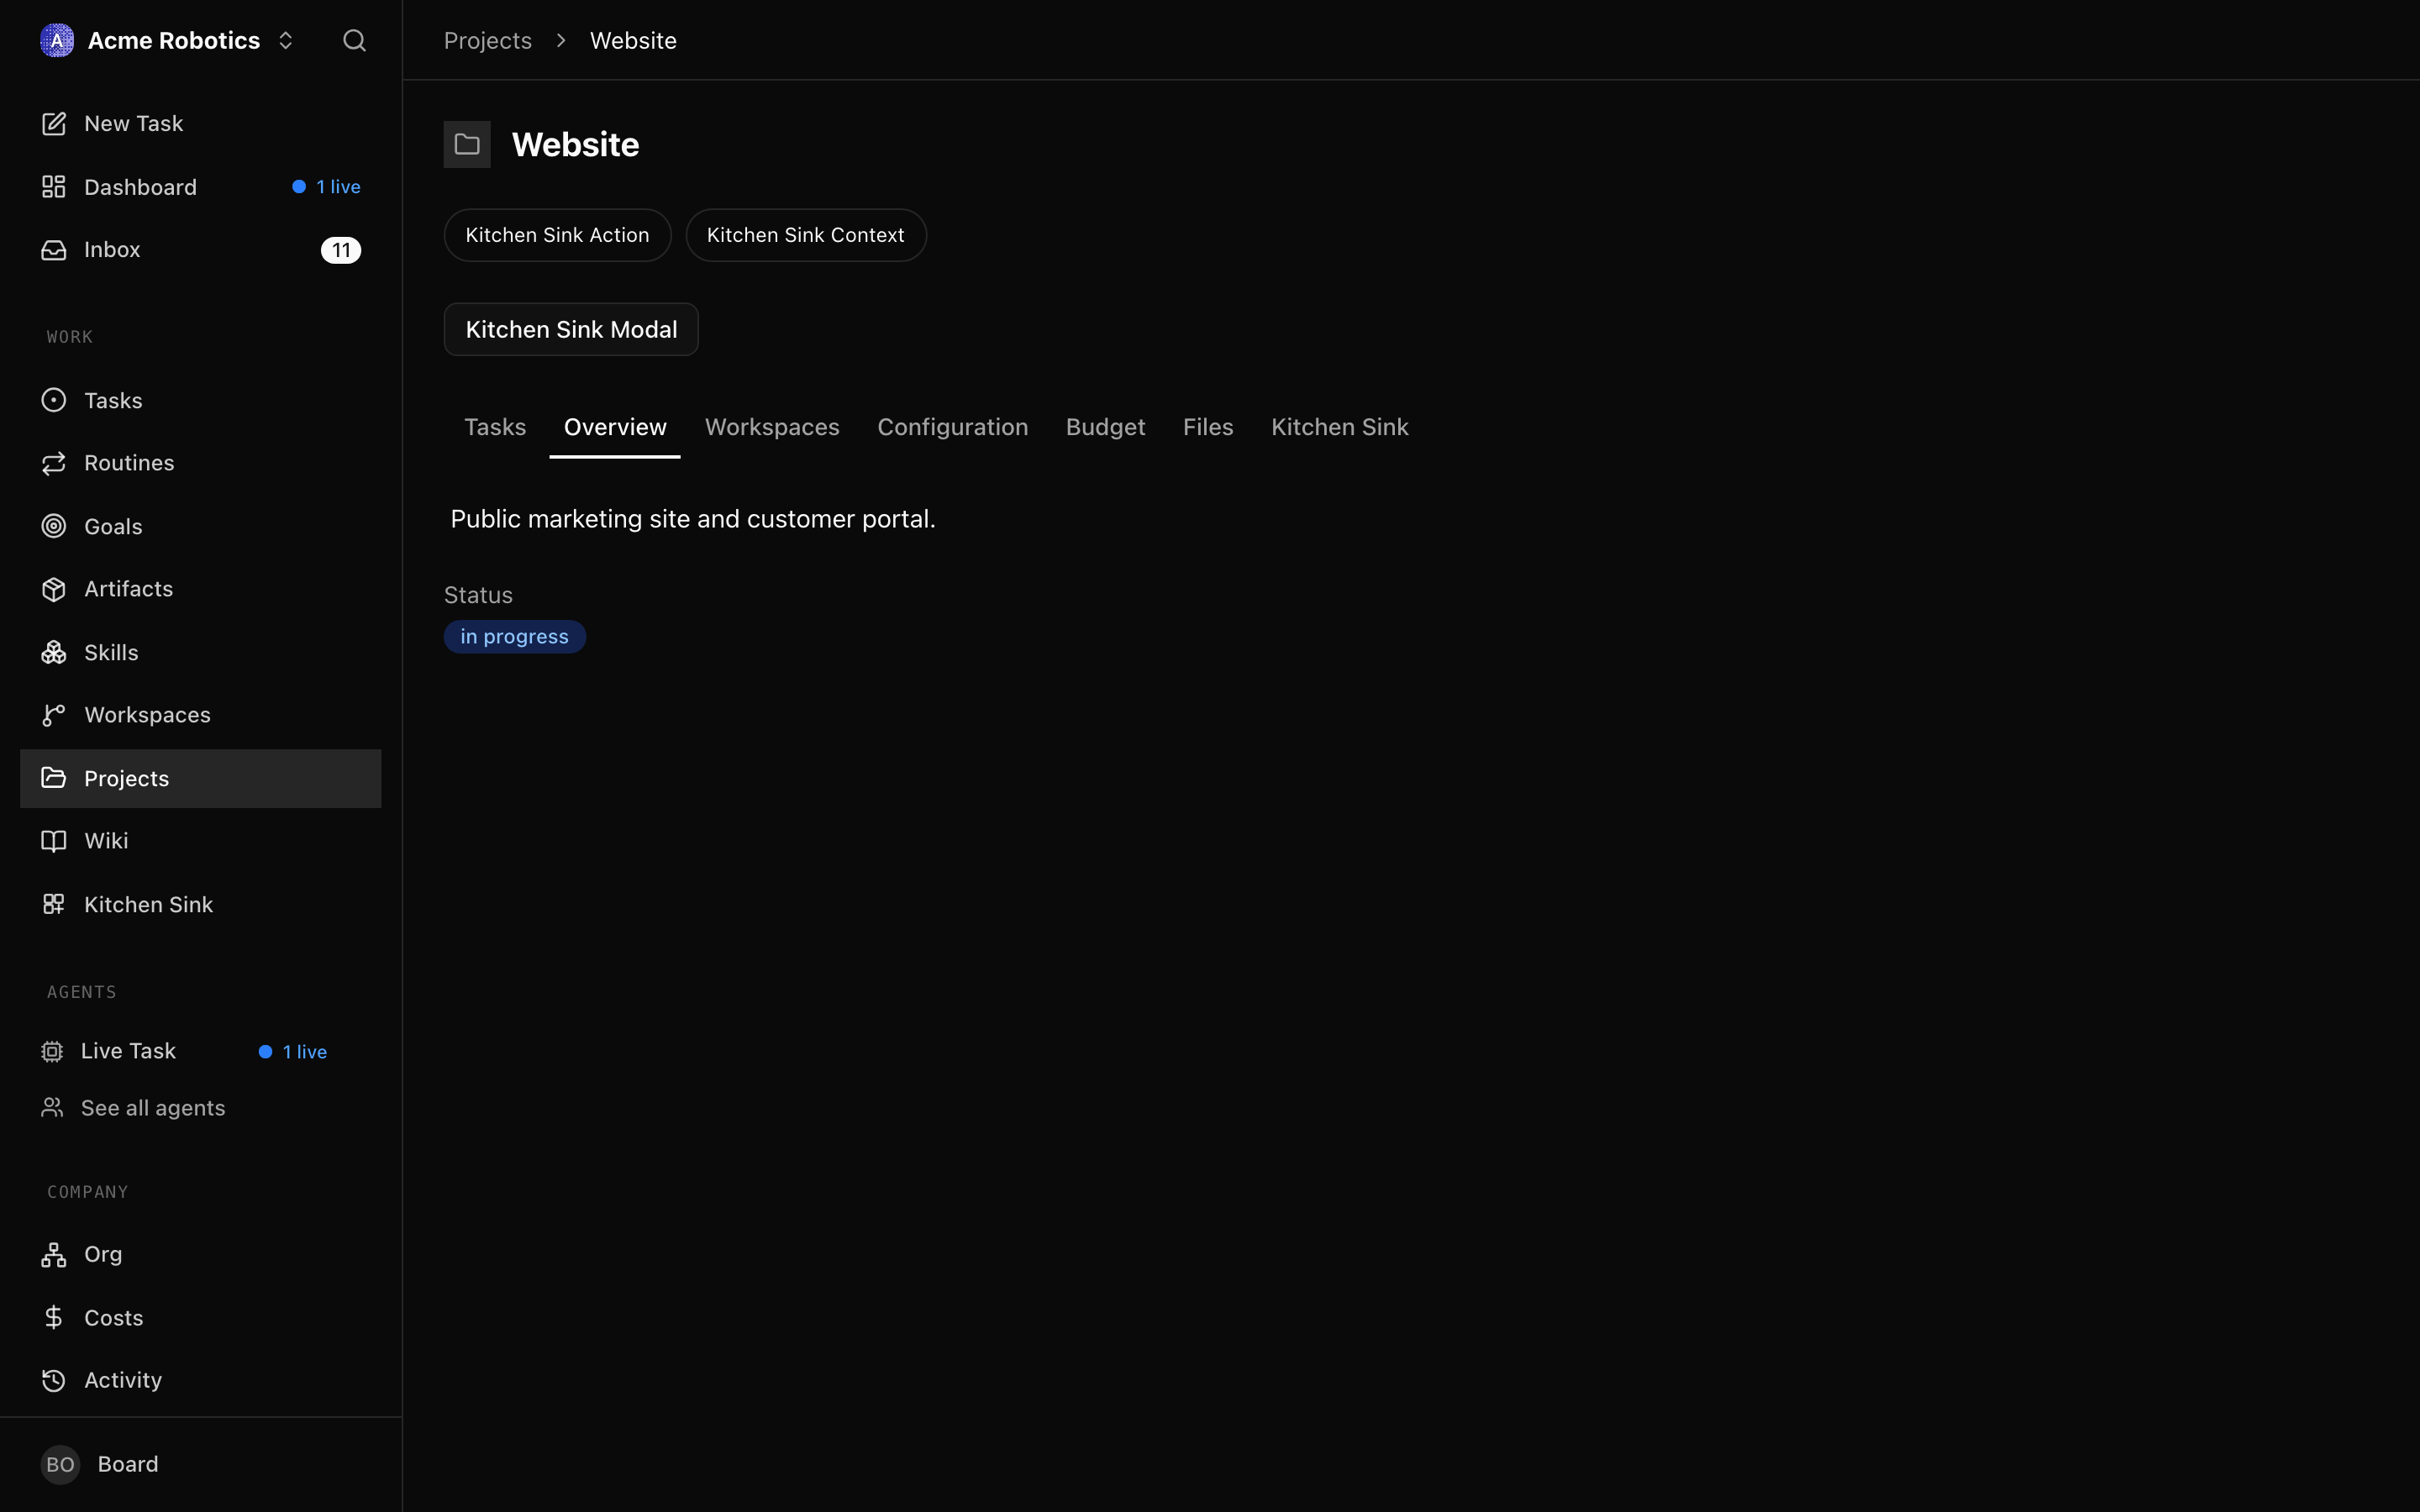Open the Budget tab
2420x1512 pixels.
(1106, 427)
